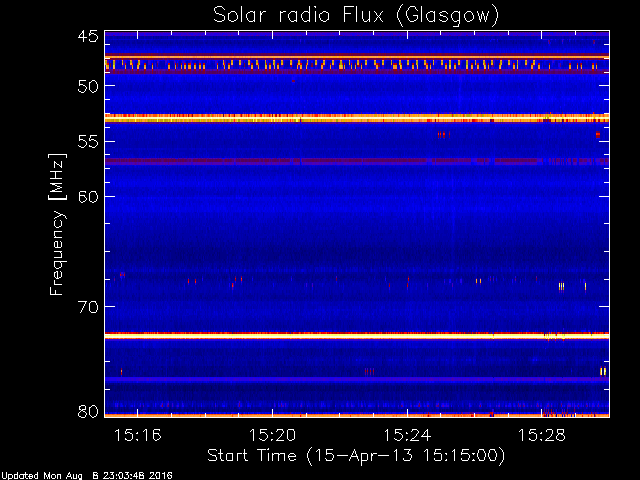Click the "Frequency [MHz]" axis label

tap(57, 224)
